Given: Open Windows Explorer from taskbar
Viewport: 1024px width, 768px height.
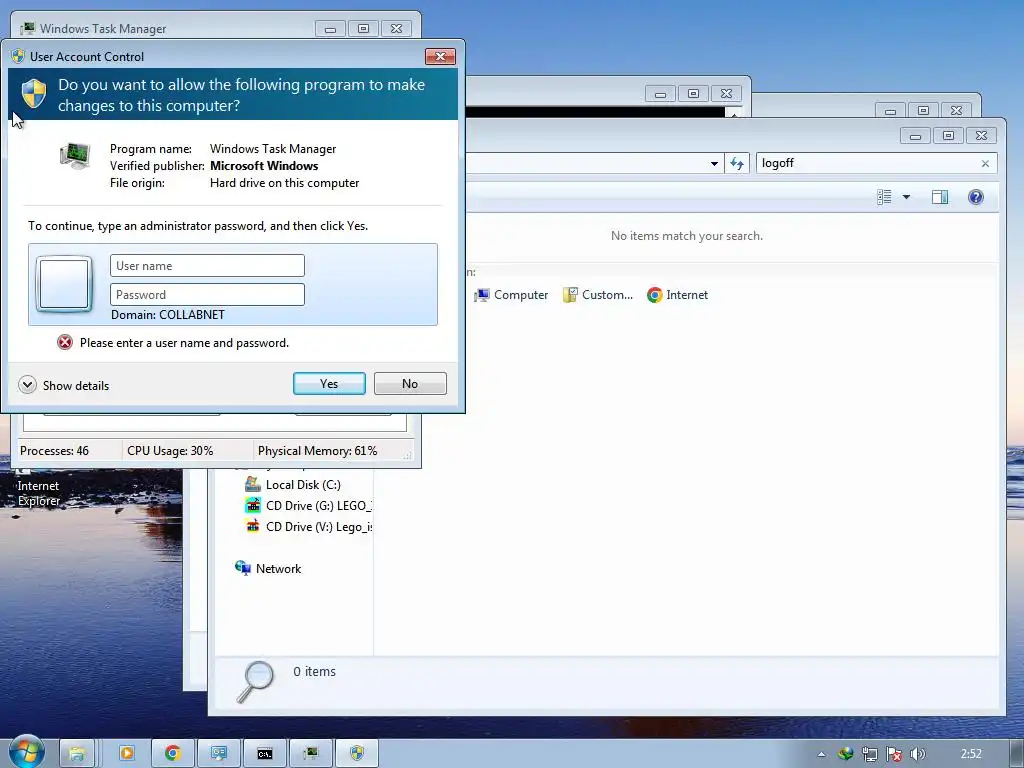Looking at the screenshot, I should pyautogui.click(x=77, y=754).
